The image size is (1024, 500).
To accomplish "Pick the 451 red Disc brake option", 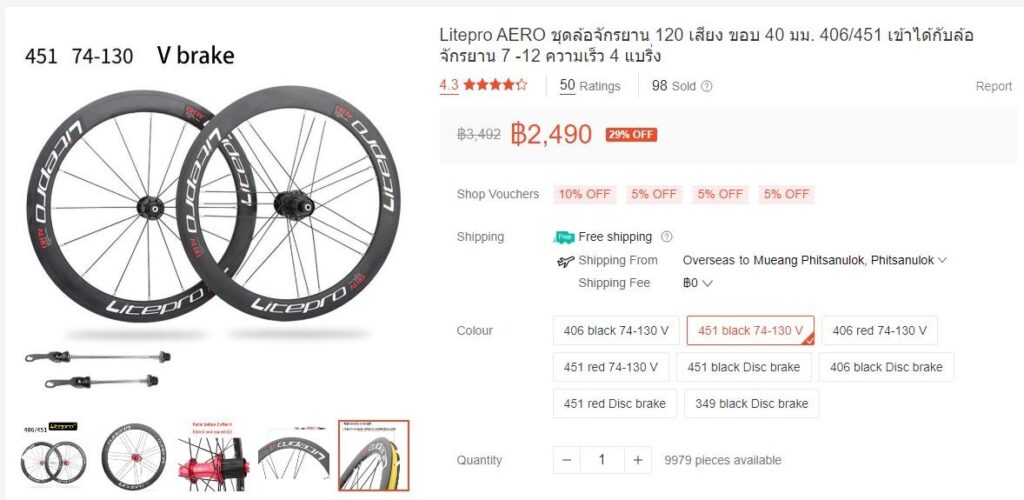I will [x=614, y=404].
